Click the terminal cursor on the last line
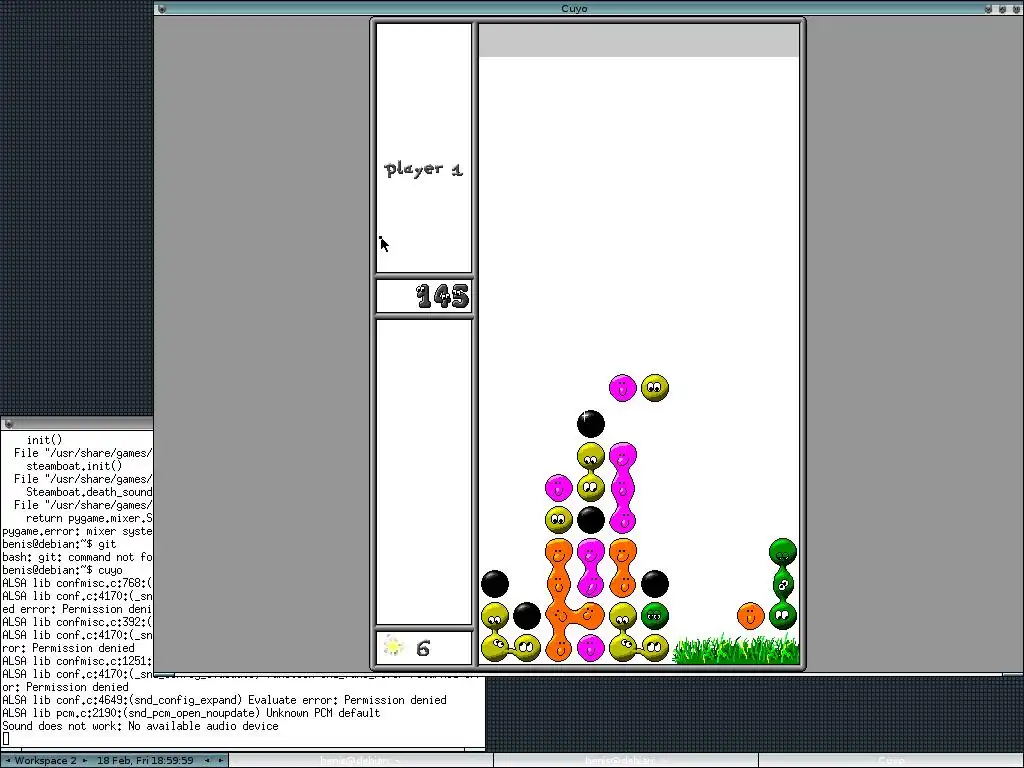Image resolution: width=1024 pixels, height=768 pixels. (x=6, y=739)
